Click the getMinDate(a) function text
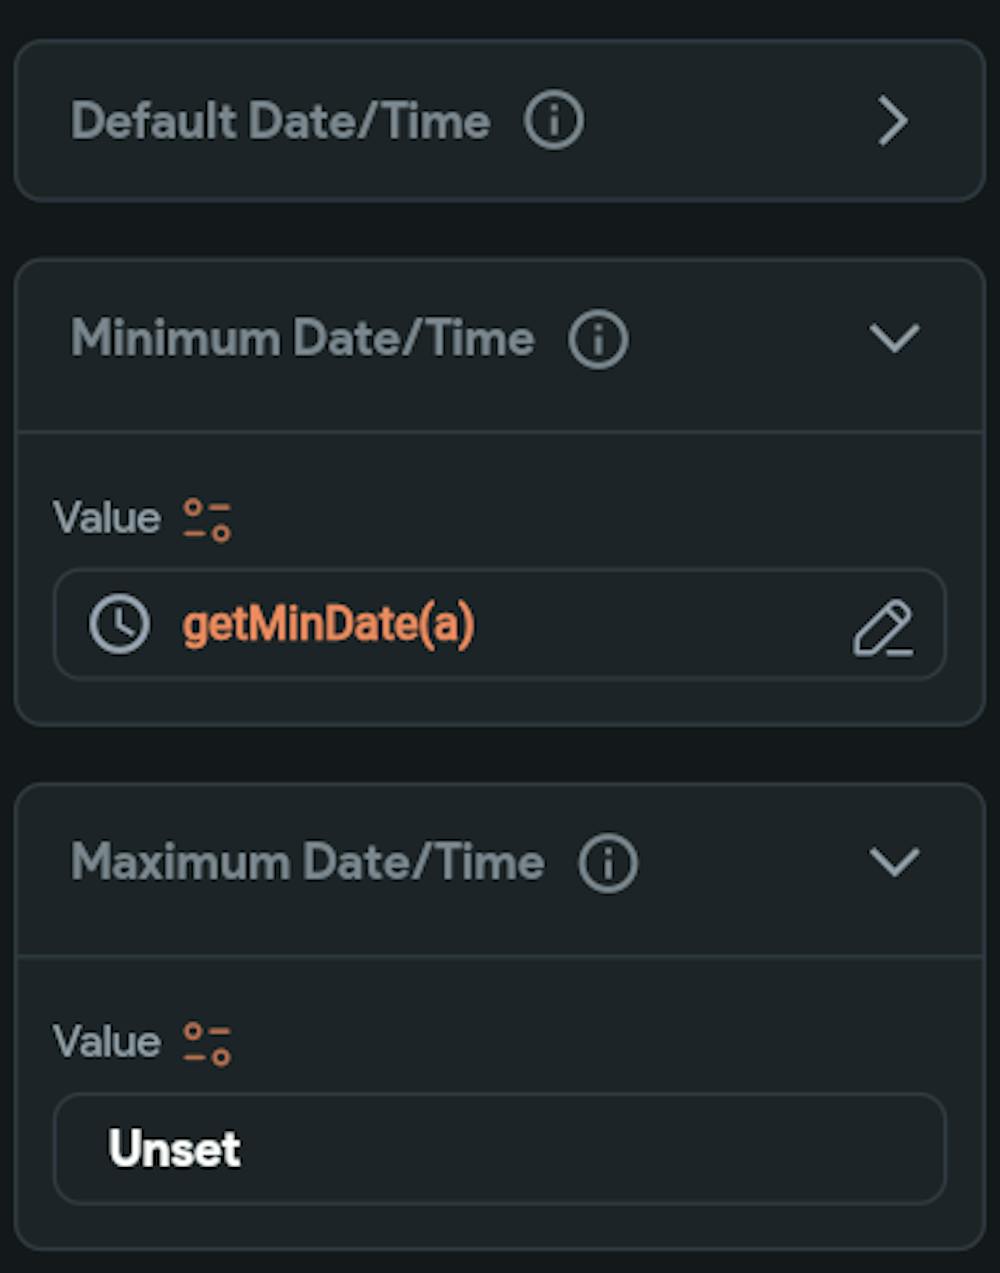Image resolution: width=1000 pixels, height=1273 pixels. coord(328,626)
